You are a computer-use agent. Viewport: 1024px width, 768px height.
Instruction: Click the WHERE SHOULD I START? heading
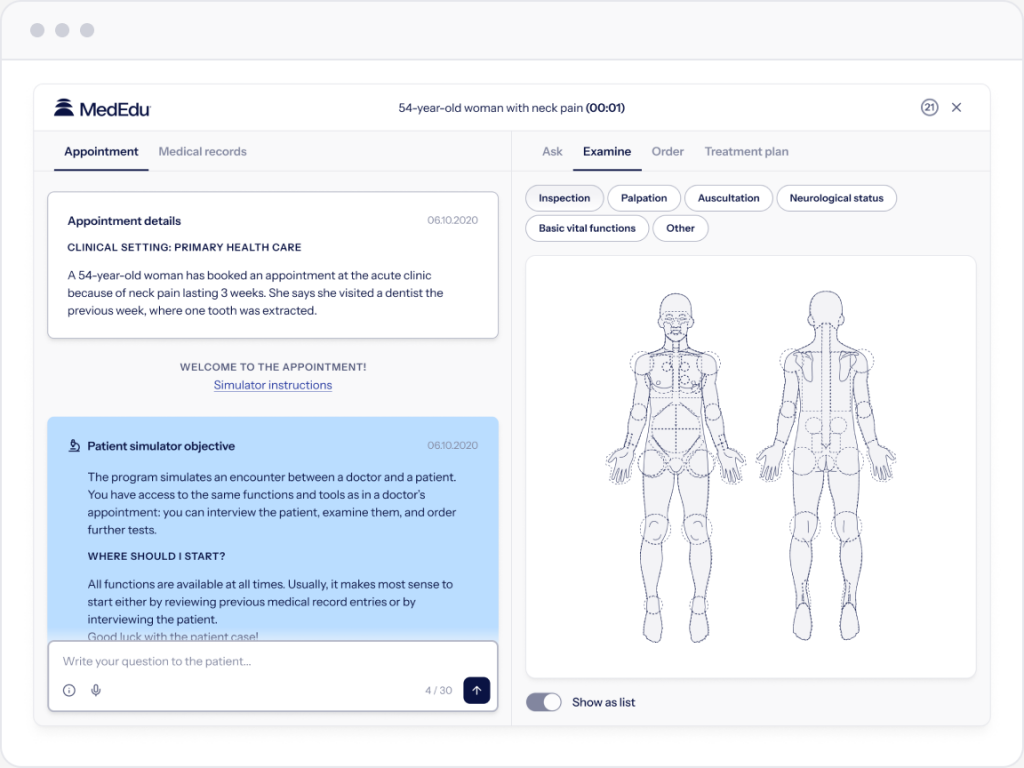tap(156, 556)
